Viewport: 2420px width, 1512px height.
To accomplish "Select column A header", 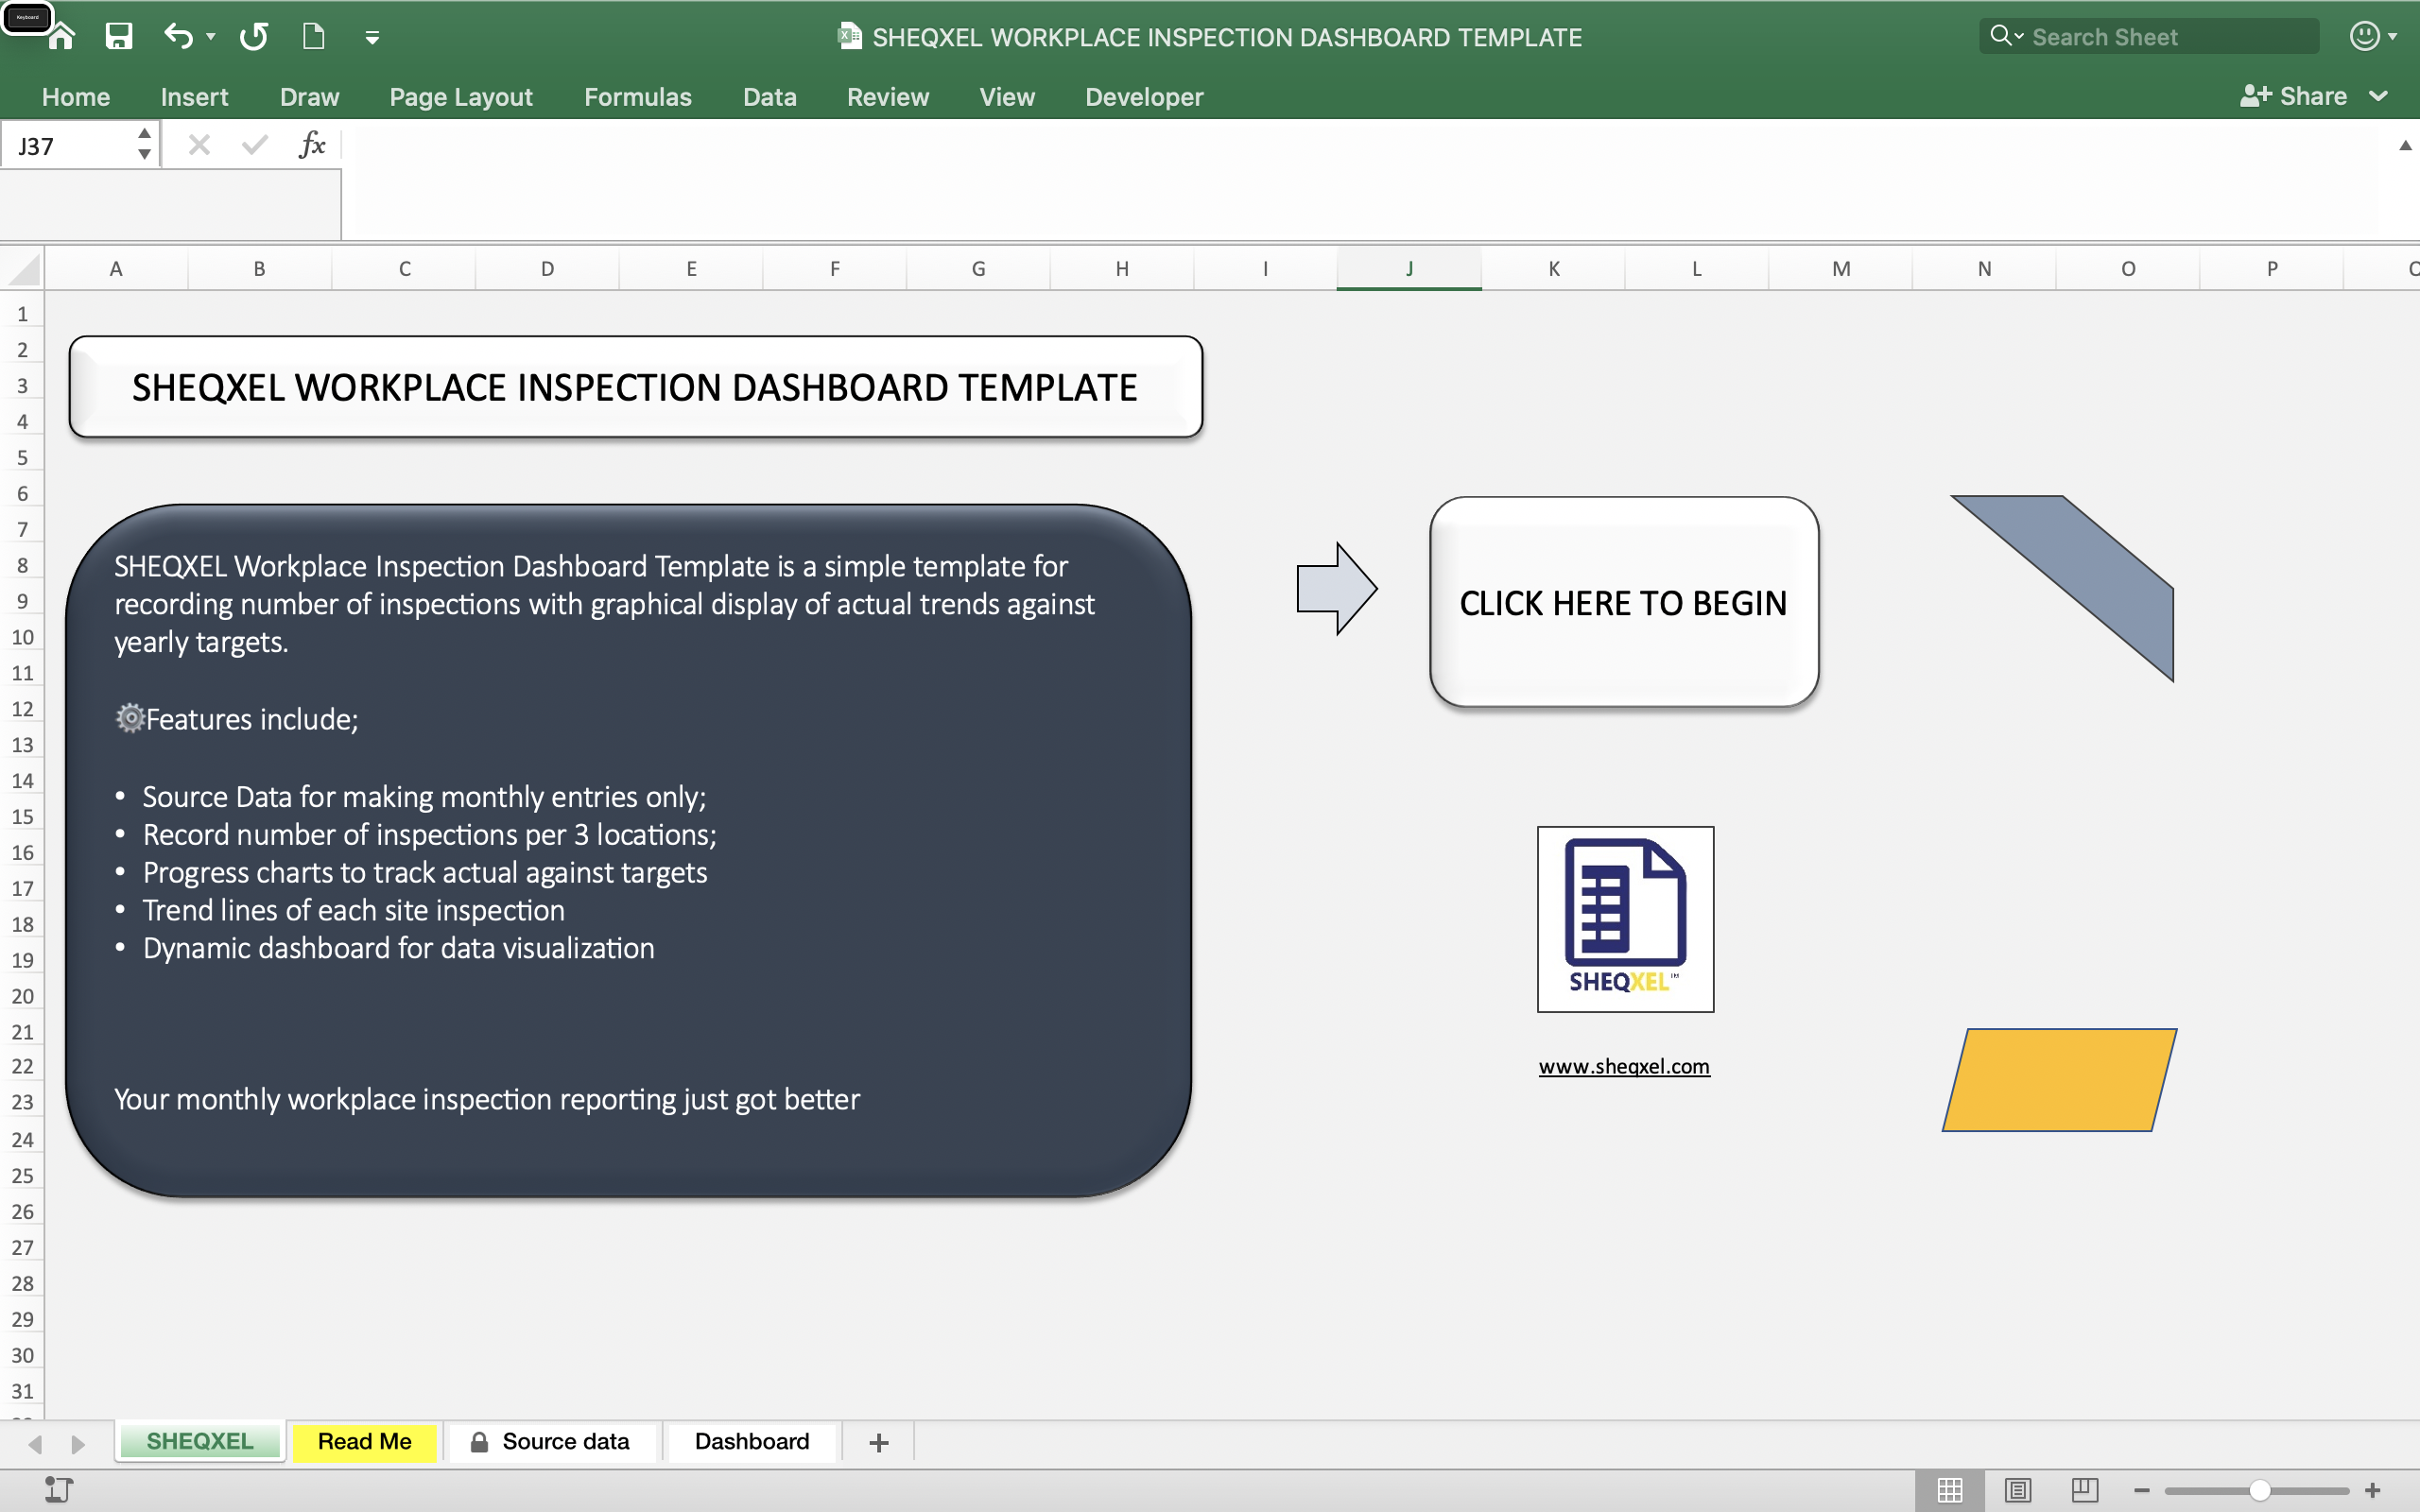I will 116,268.
